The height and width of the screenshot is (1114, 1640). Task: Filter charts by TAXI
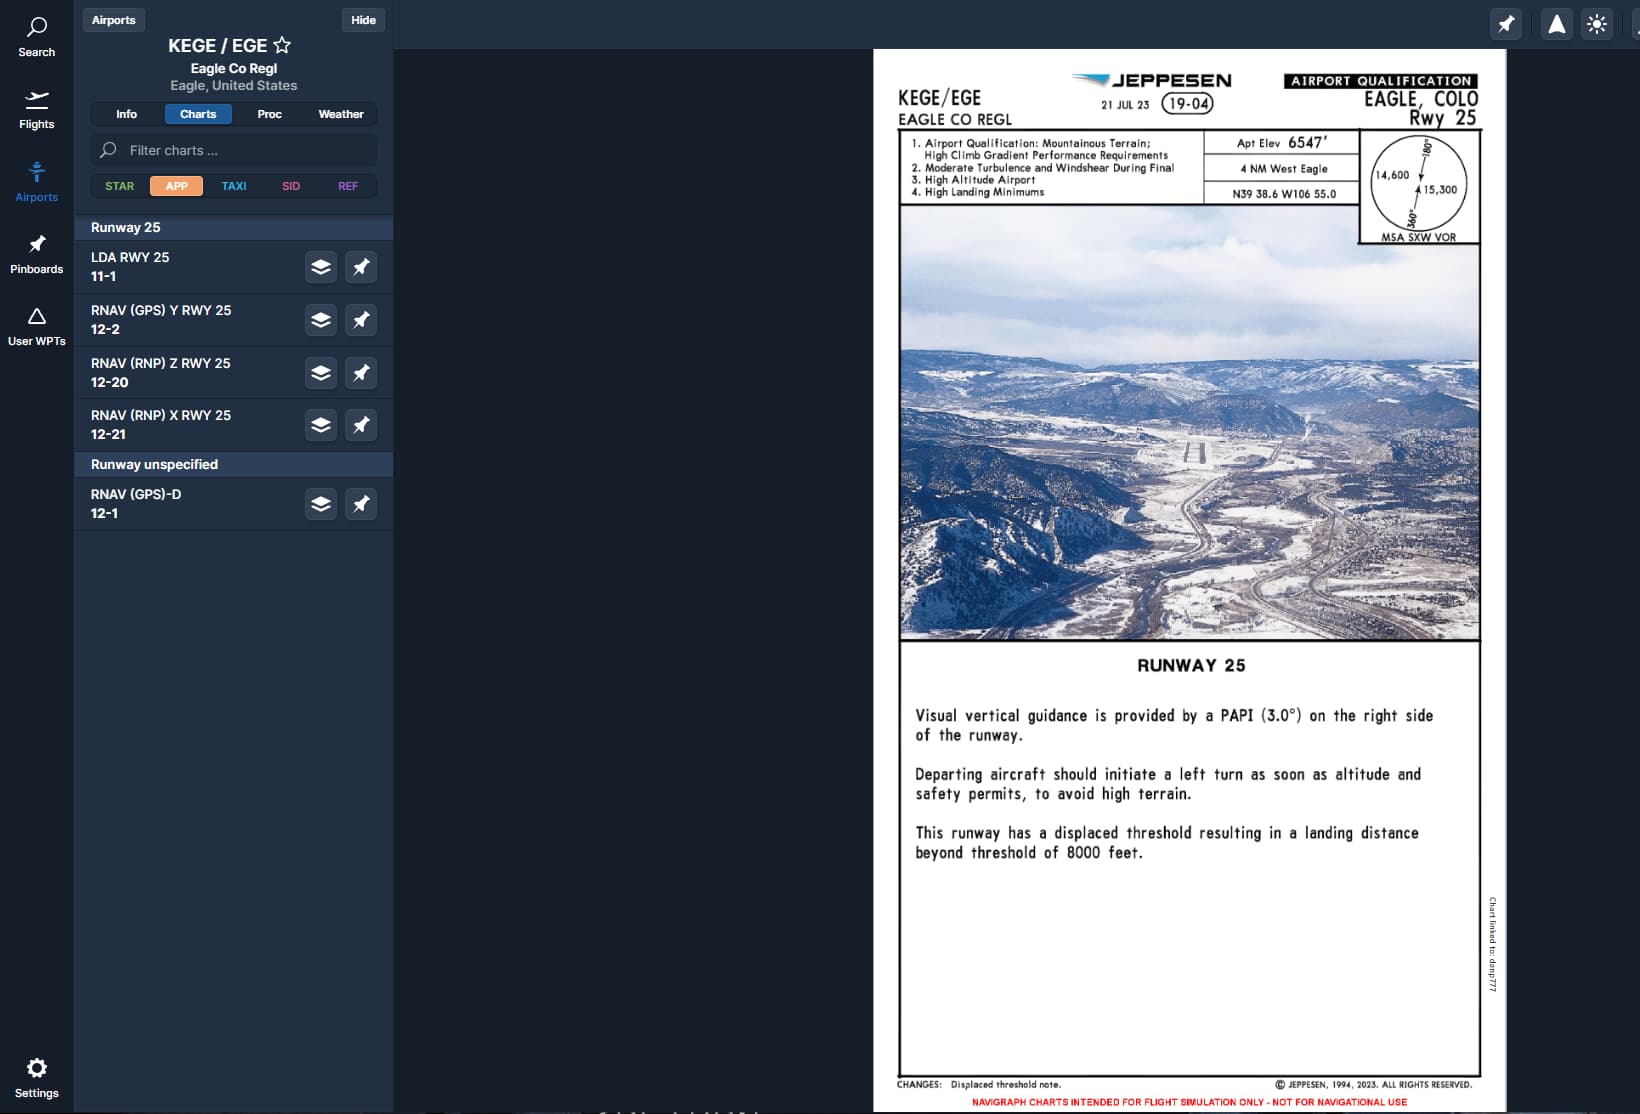click(234, 186)
